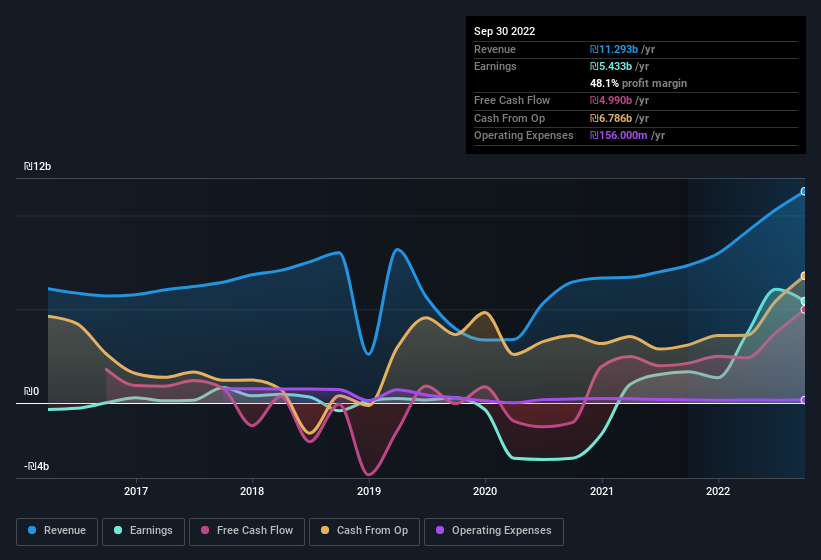Click the 2019 x-axis label
This screenshot has width=821, height=560.
tap(369, 491)
